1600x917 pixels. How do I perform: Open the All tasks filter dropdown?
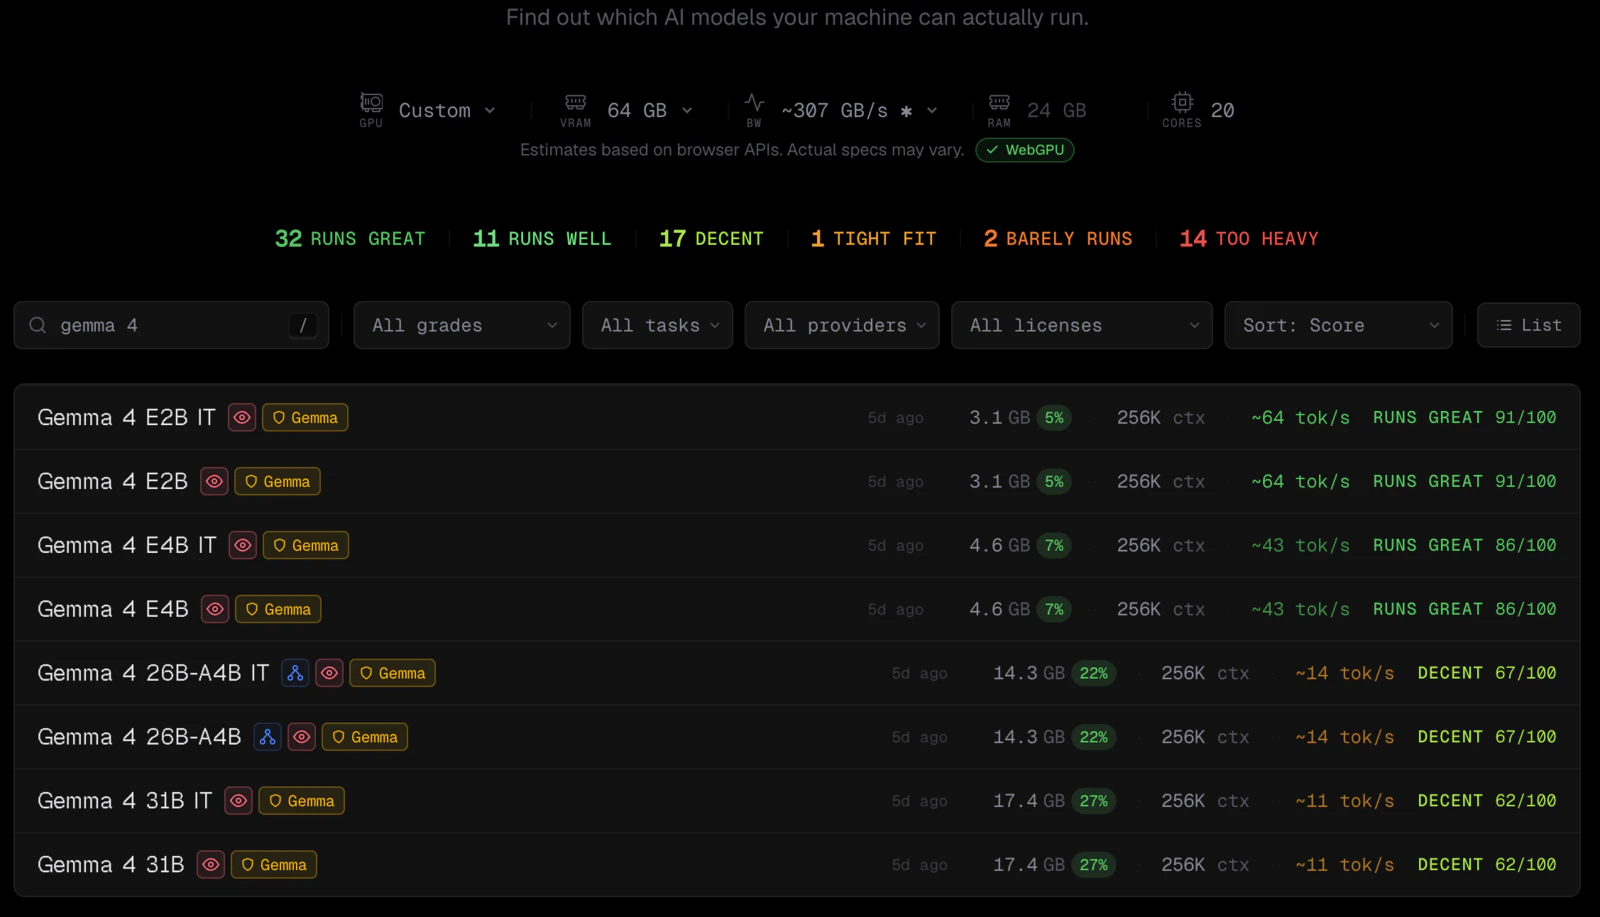pos(658,325)
